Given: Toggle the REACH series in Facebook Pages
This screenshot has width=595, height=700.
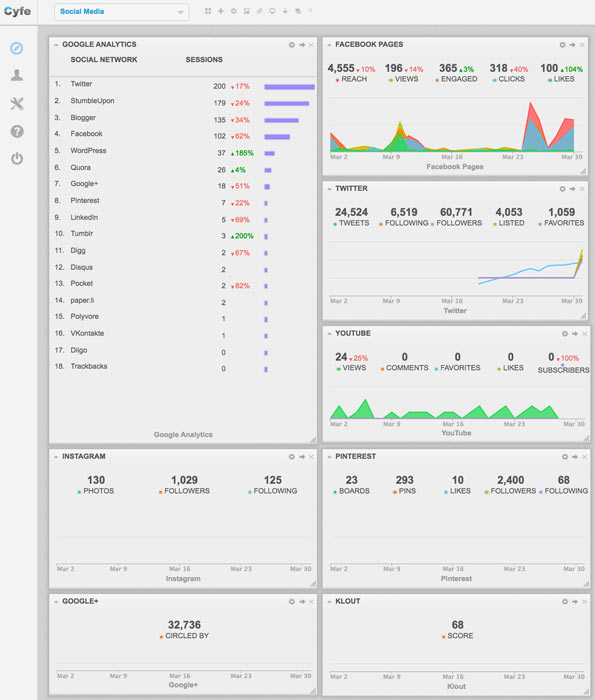Looking at the screenshot, I should 351,79.
